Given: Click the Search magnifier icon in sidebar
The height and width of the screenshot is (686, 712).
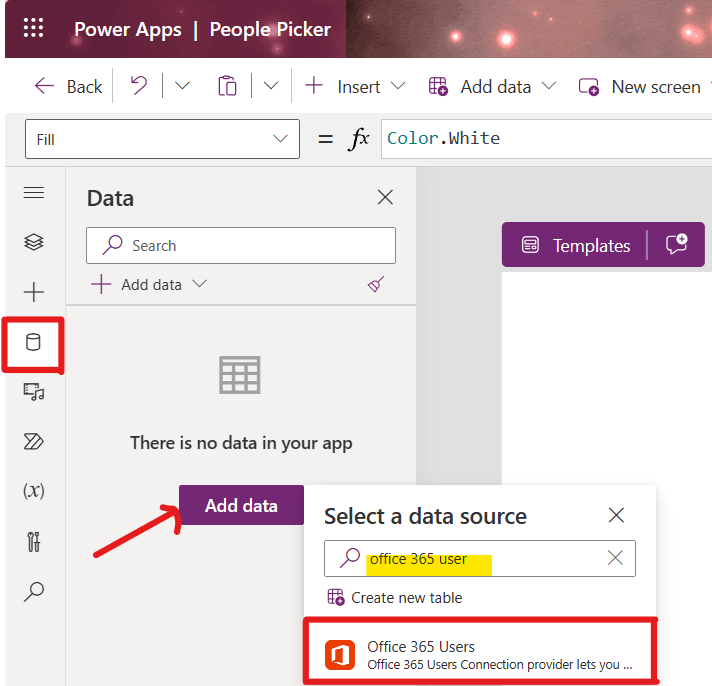Looking at the screenshot, I should [x=34, y=591].
